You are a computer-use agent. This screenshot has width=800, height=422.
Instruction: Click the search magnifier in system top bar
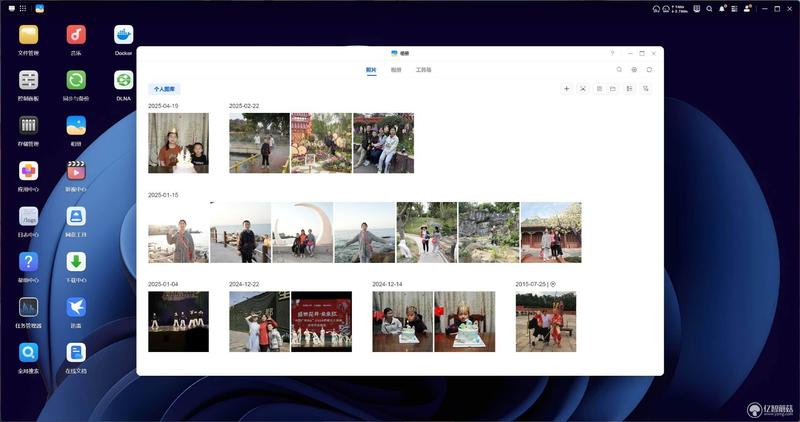[709, 9]
